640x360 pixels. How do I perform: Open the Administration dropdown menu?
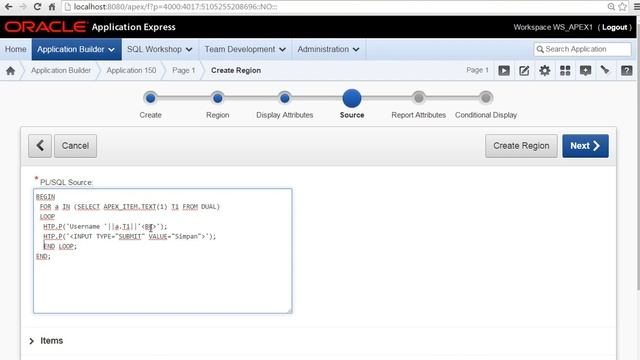pyautogui.click(x=328, y=49)
